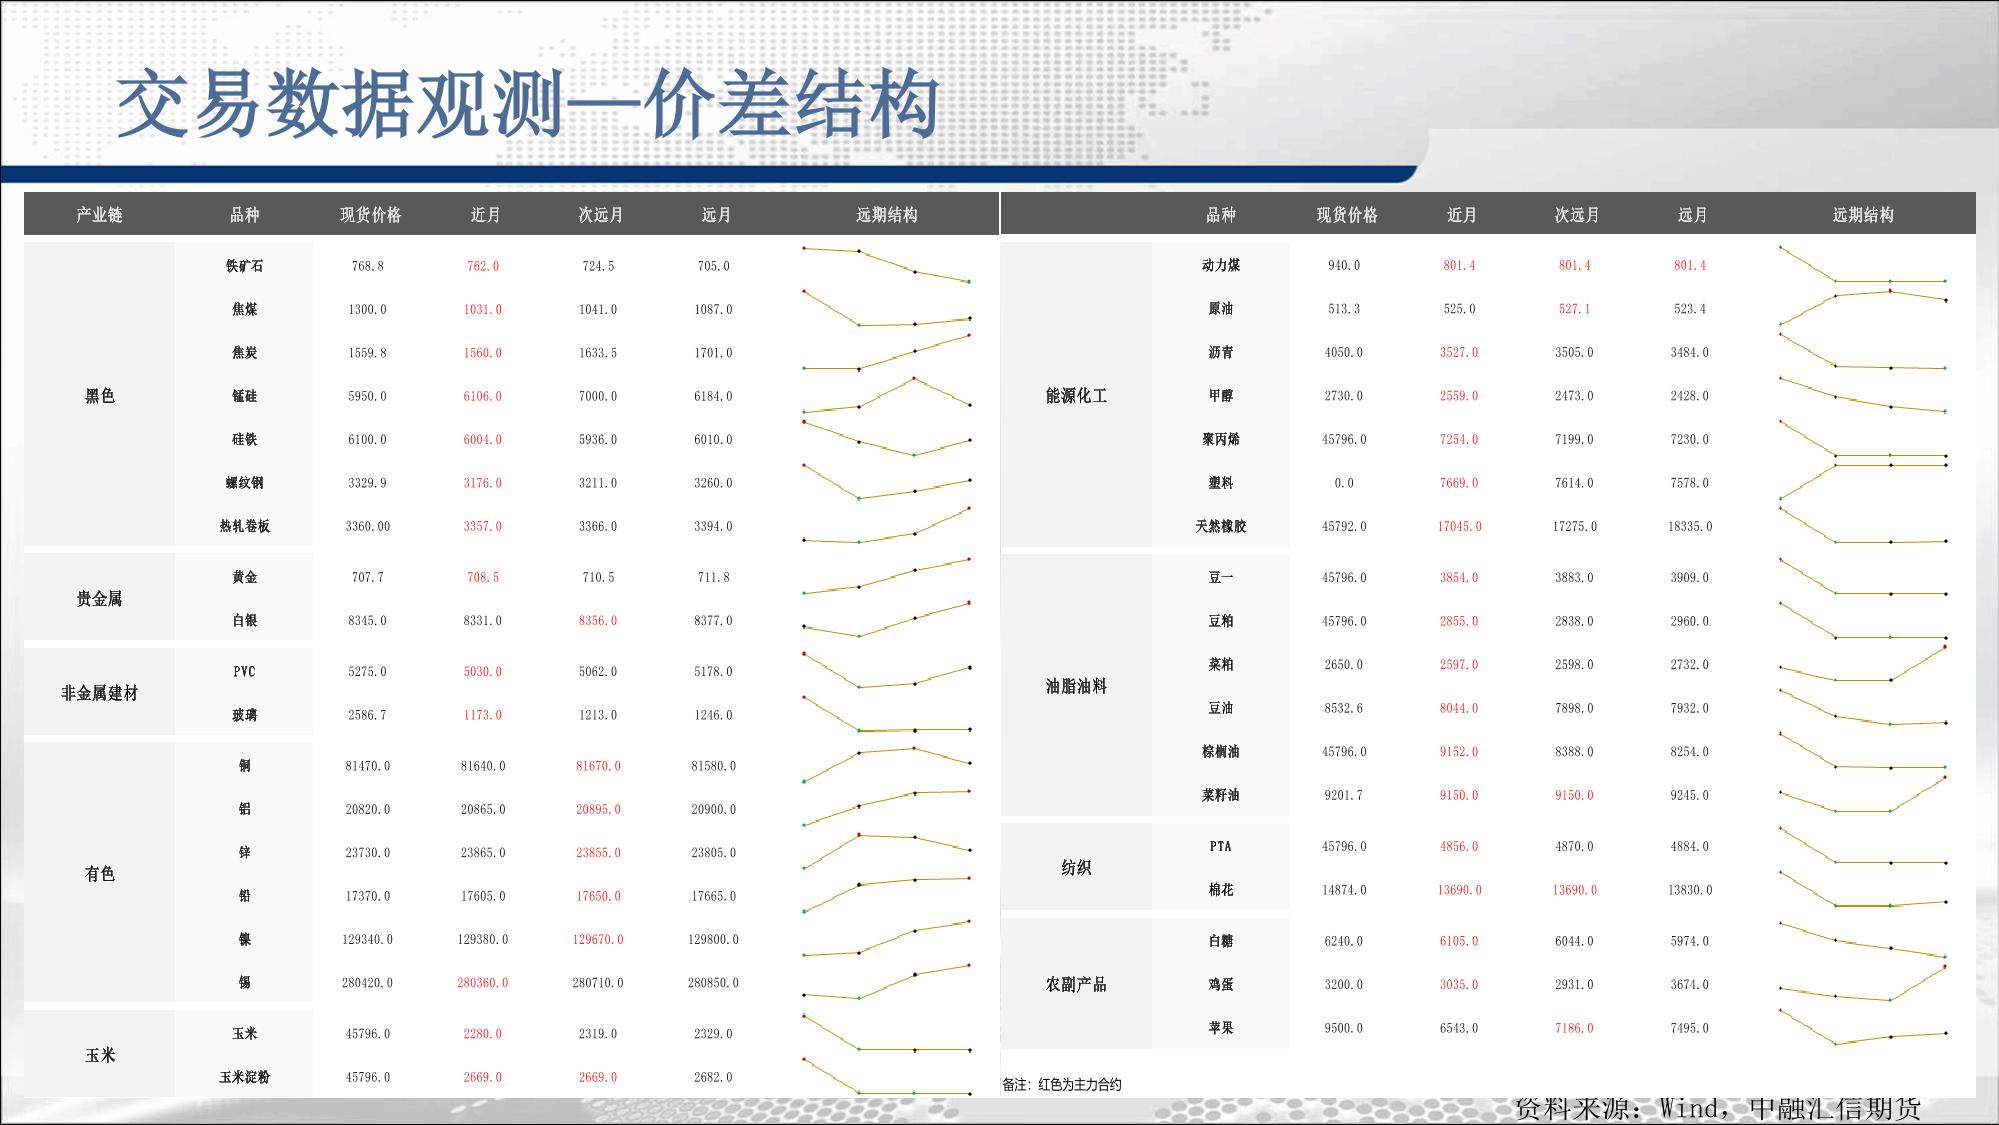This screenshot has height=1125, width=1999.
Task: Click the 焦煤 term-structure sparkline
Action: pyautogui.click(x=886, y=309)
